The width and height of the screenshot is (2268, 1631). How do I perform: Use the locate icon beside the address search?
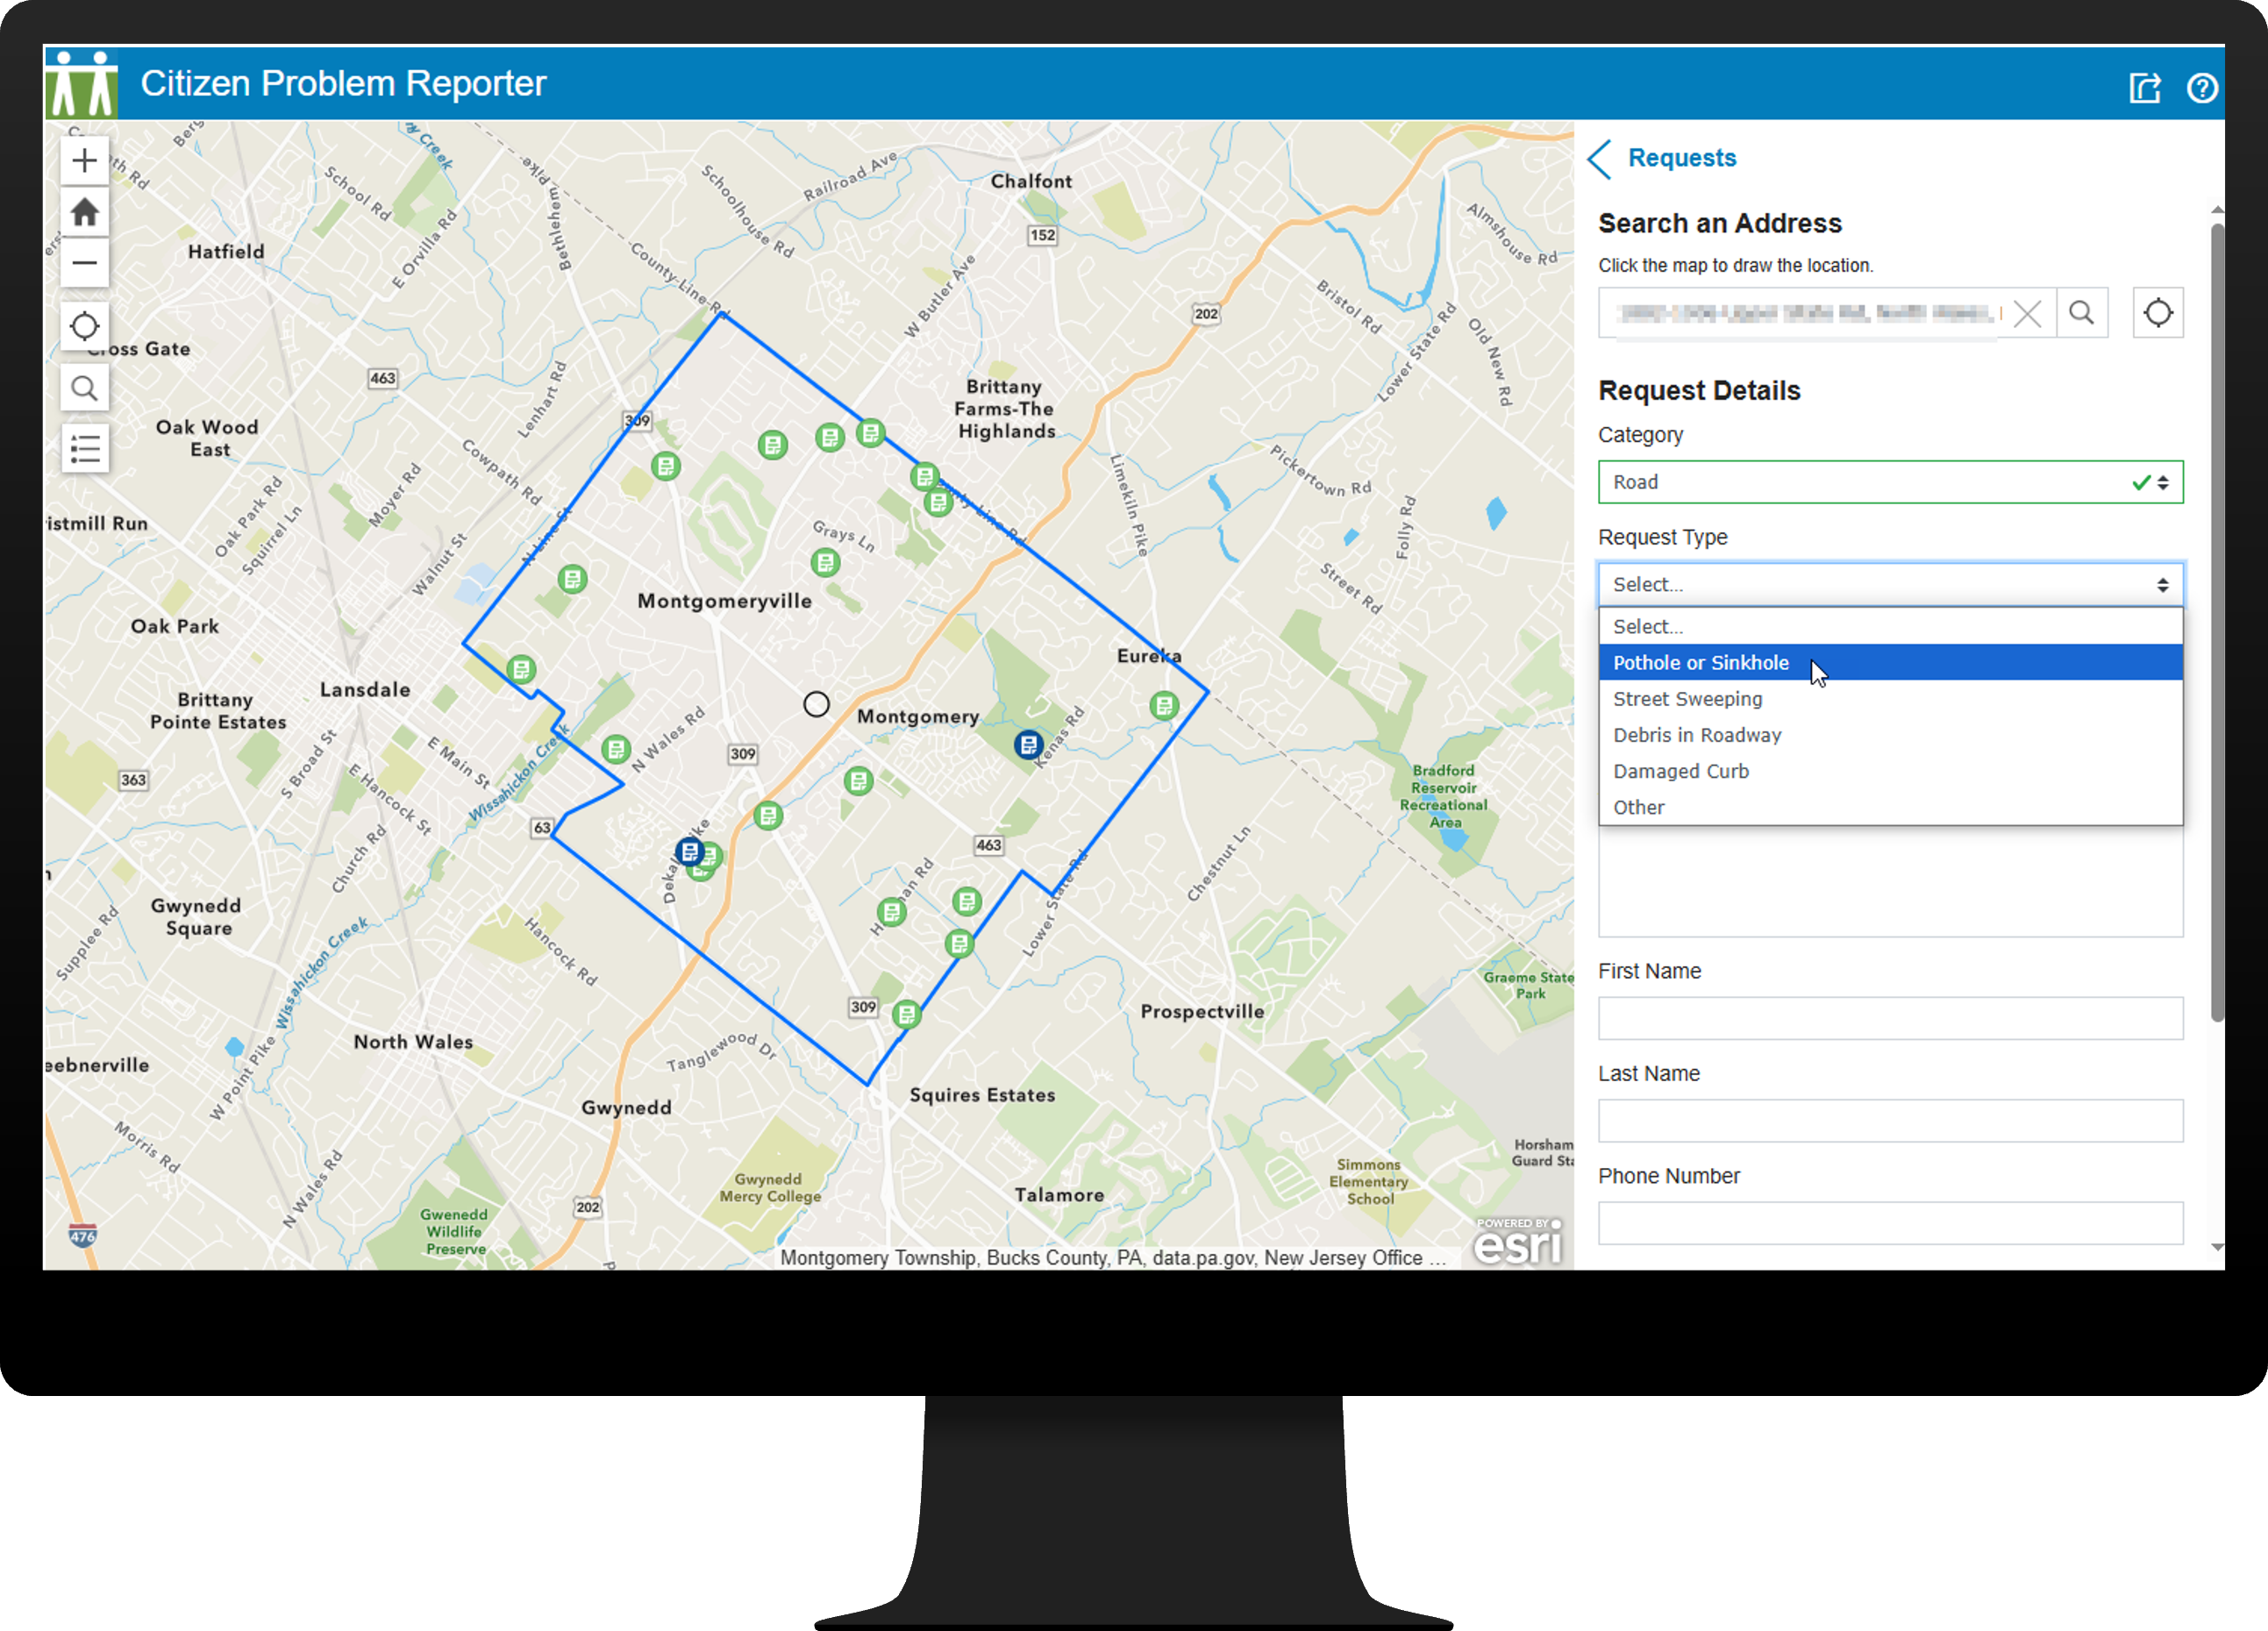[2158, 313]
